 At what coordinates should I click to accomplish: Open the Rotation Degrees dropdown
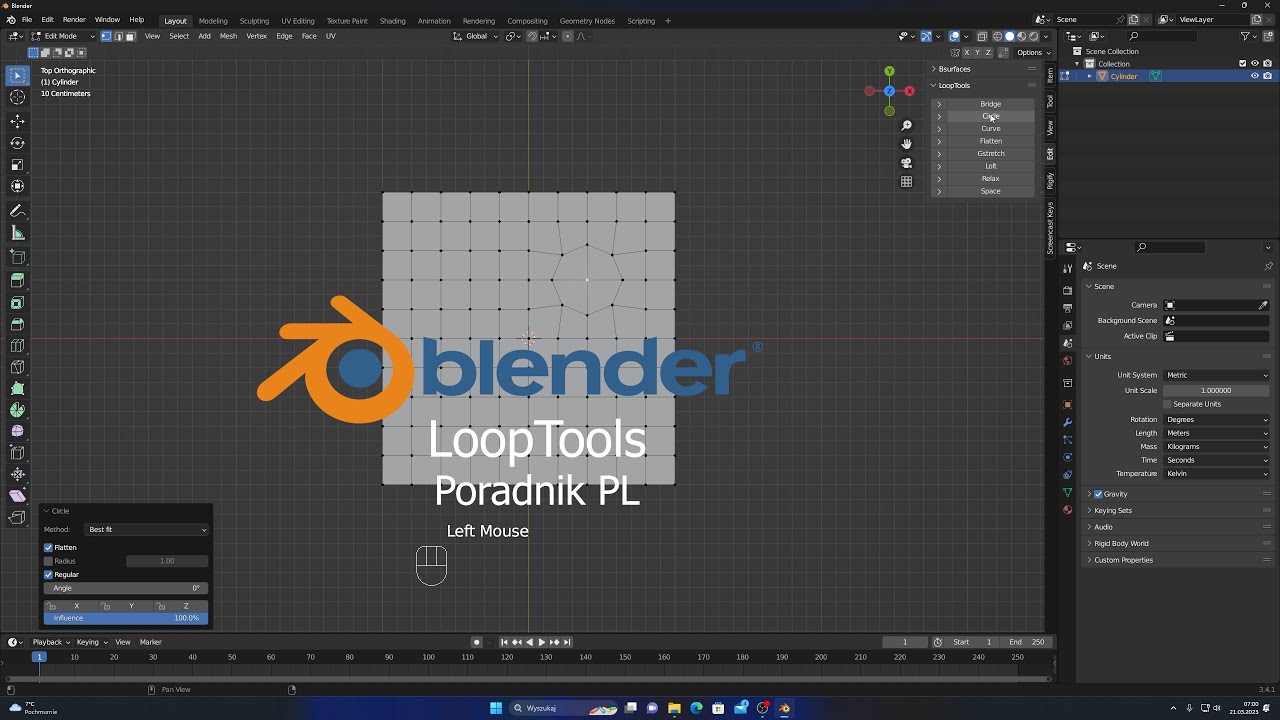pyautogui.click(x=1217, y=420)
